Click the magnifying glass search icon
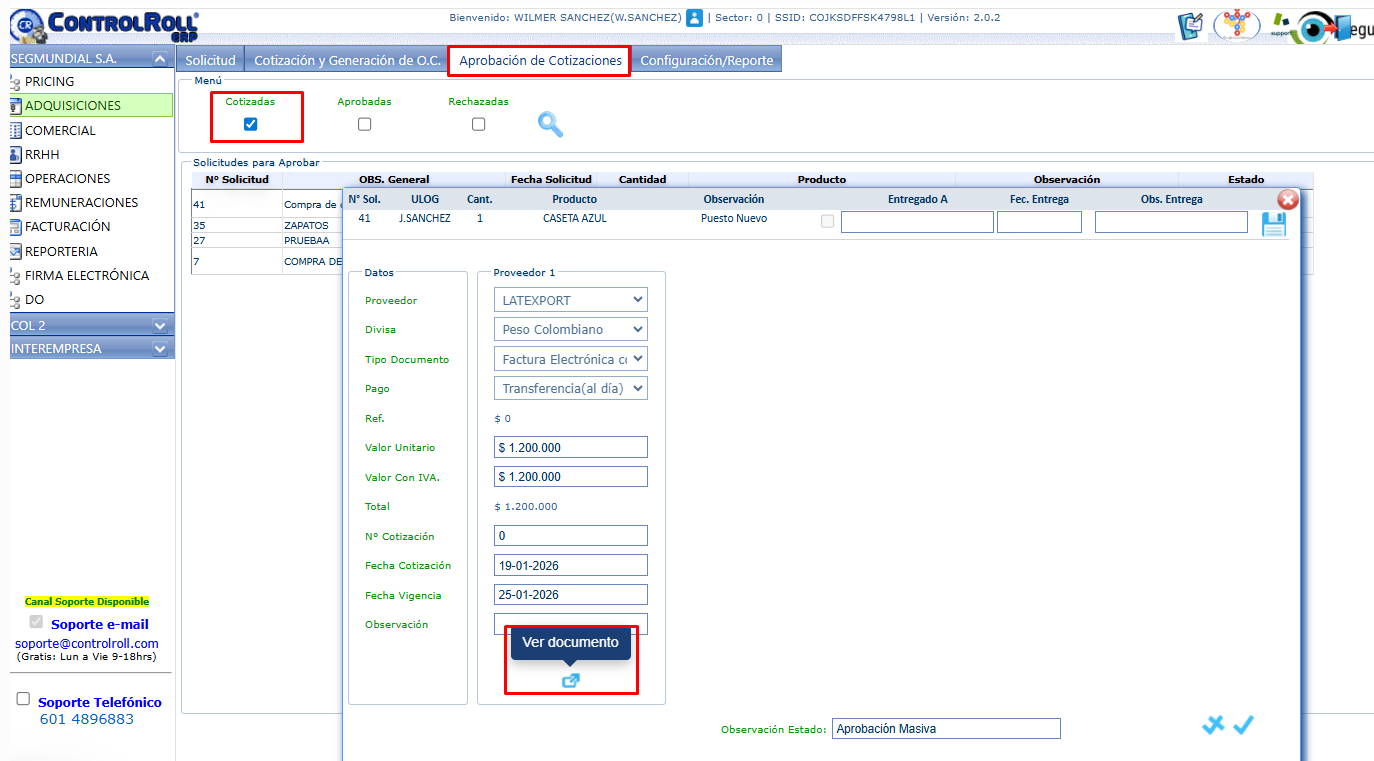 pyautogui.click(x=550, y=124)
